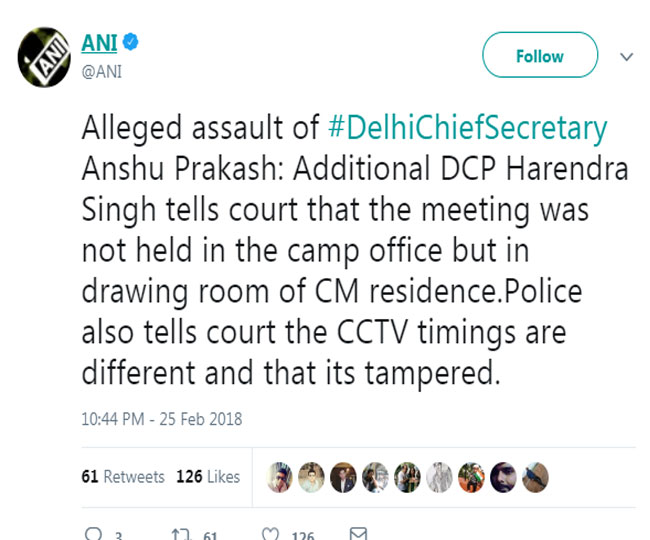650x540 pixels.
Task: Open the #DelhiChiefSecretary hashtag
Action: [x=468, y=129]
